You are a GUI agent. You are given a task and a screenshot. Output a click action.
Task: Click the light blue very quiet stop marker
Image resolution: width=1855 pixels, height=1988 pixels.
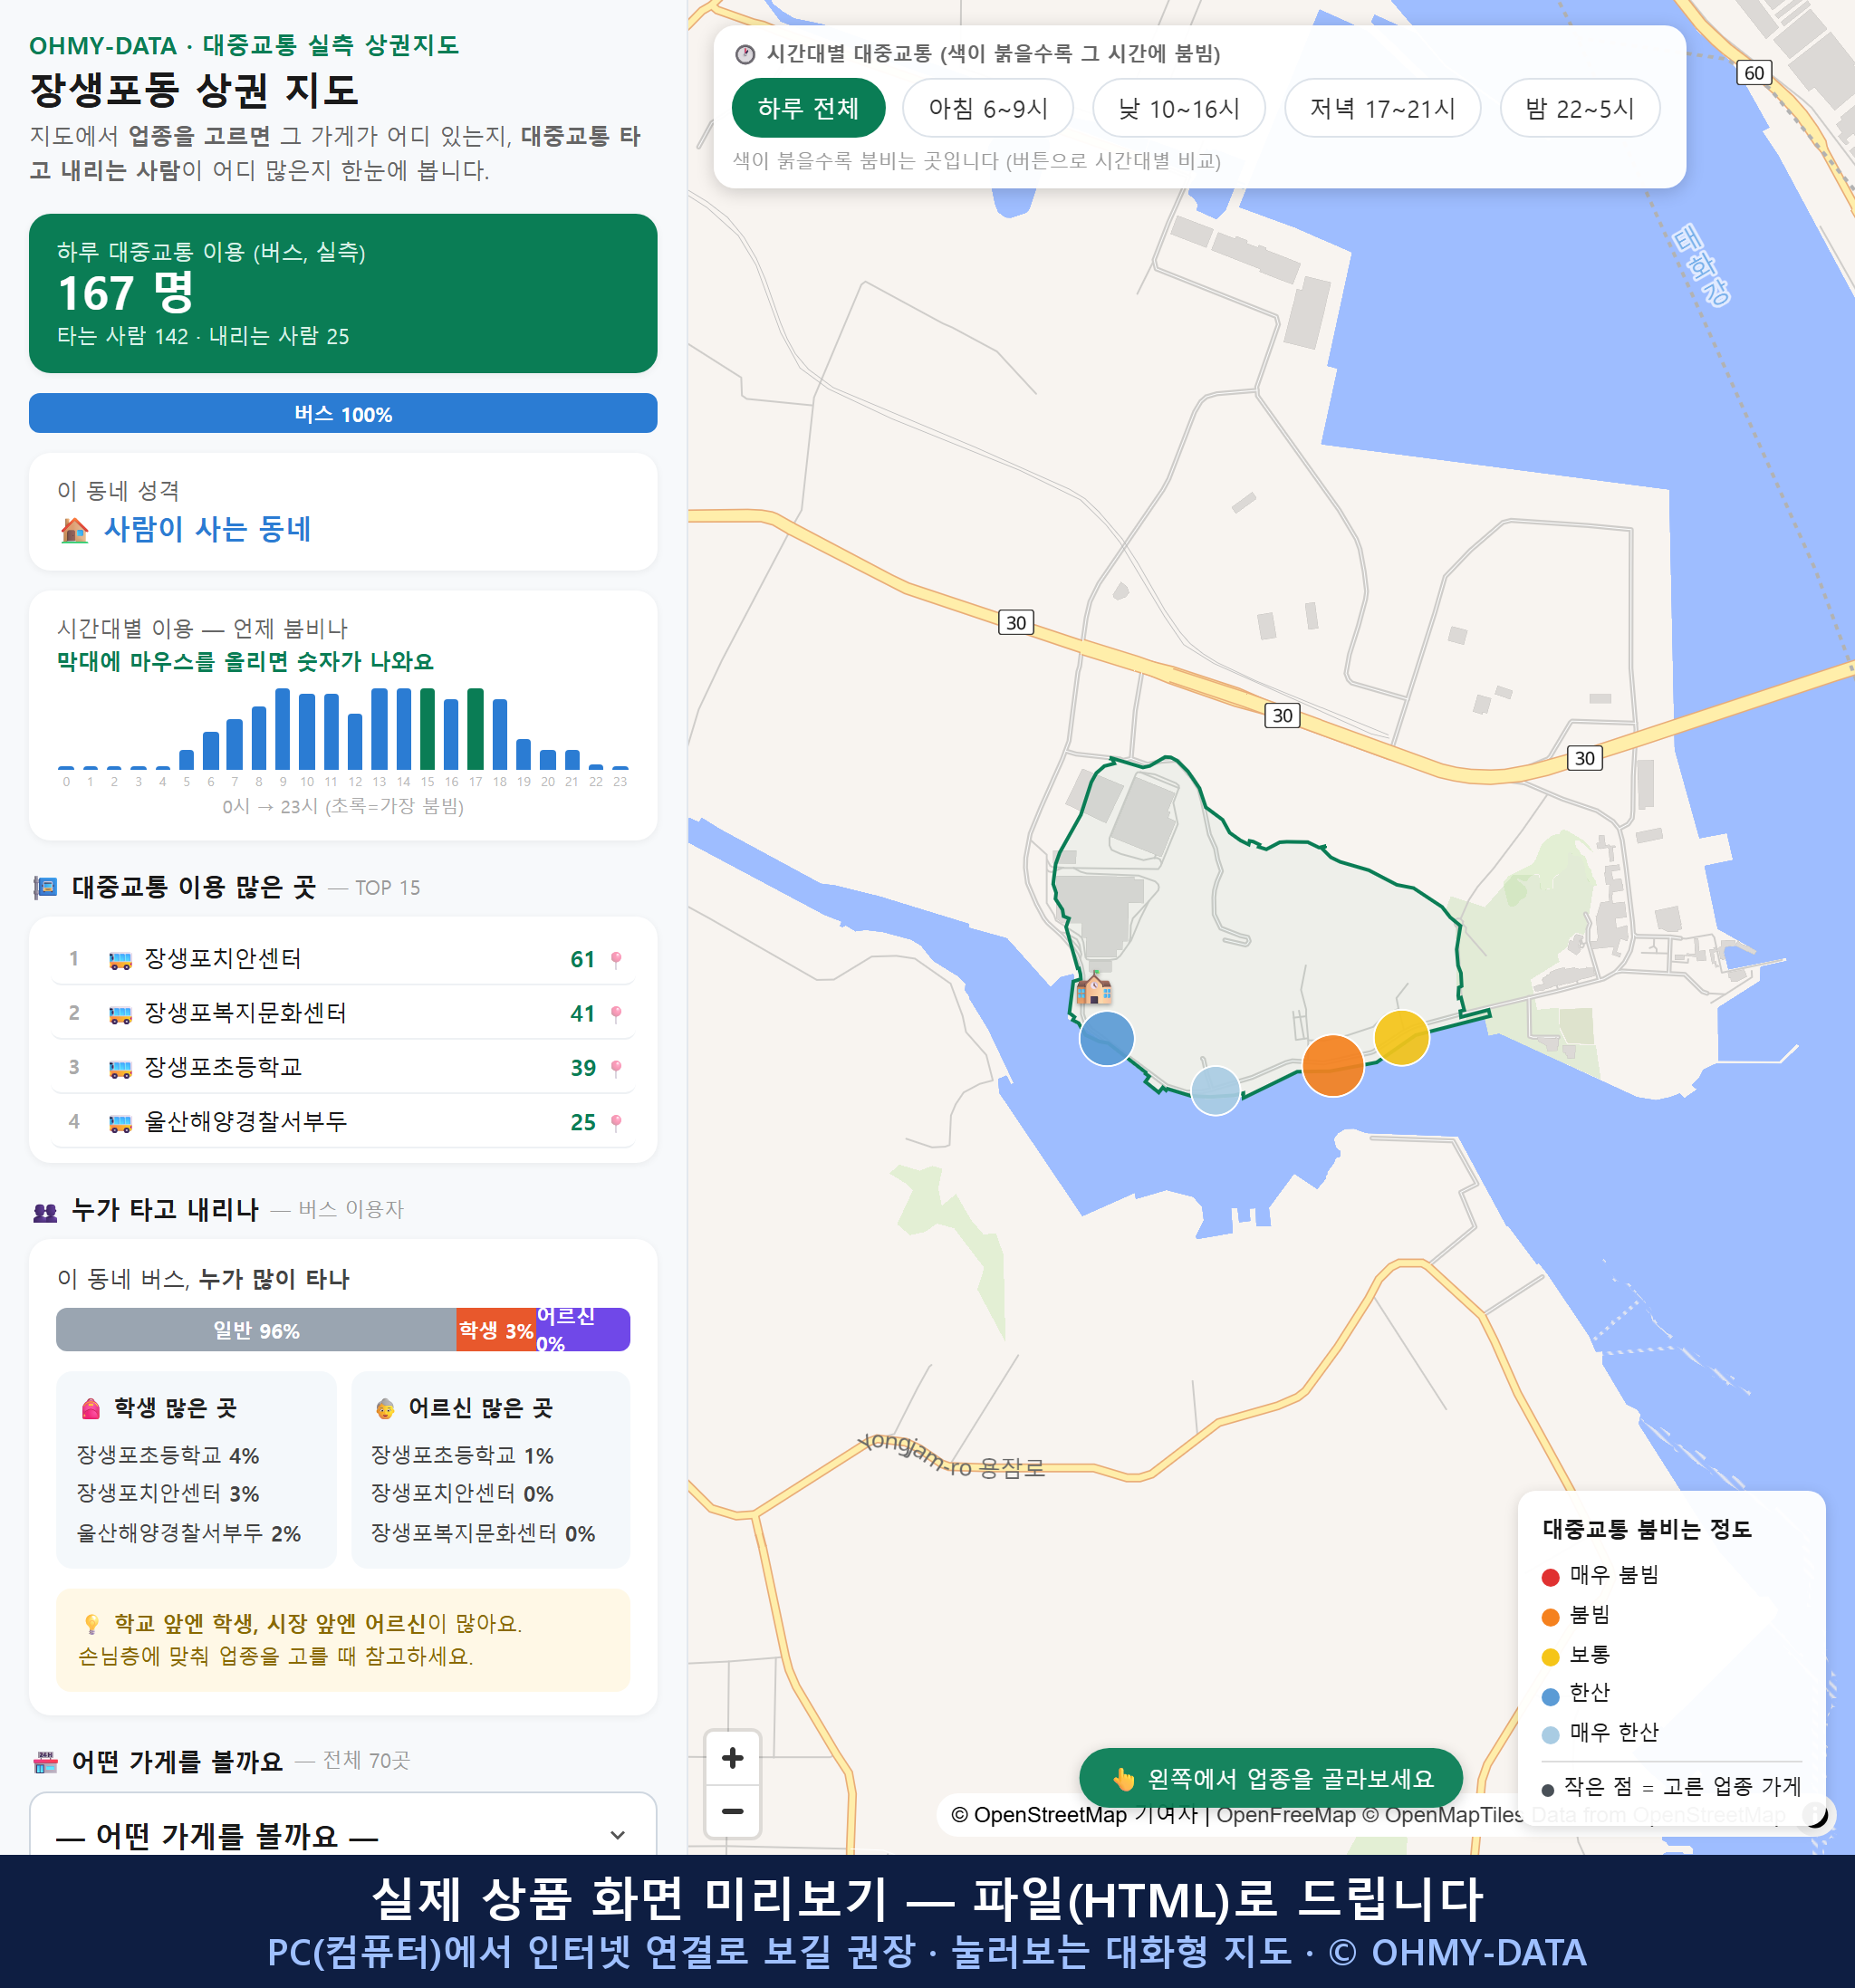1216,1090
